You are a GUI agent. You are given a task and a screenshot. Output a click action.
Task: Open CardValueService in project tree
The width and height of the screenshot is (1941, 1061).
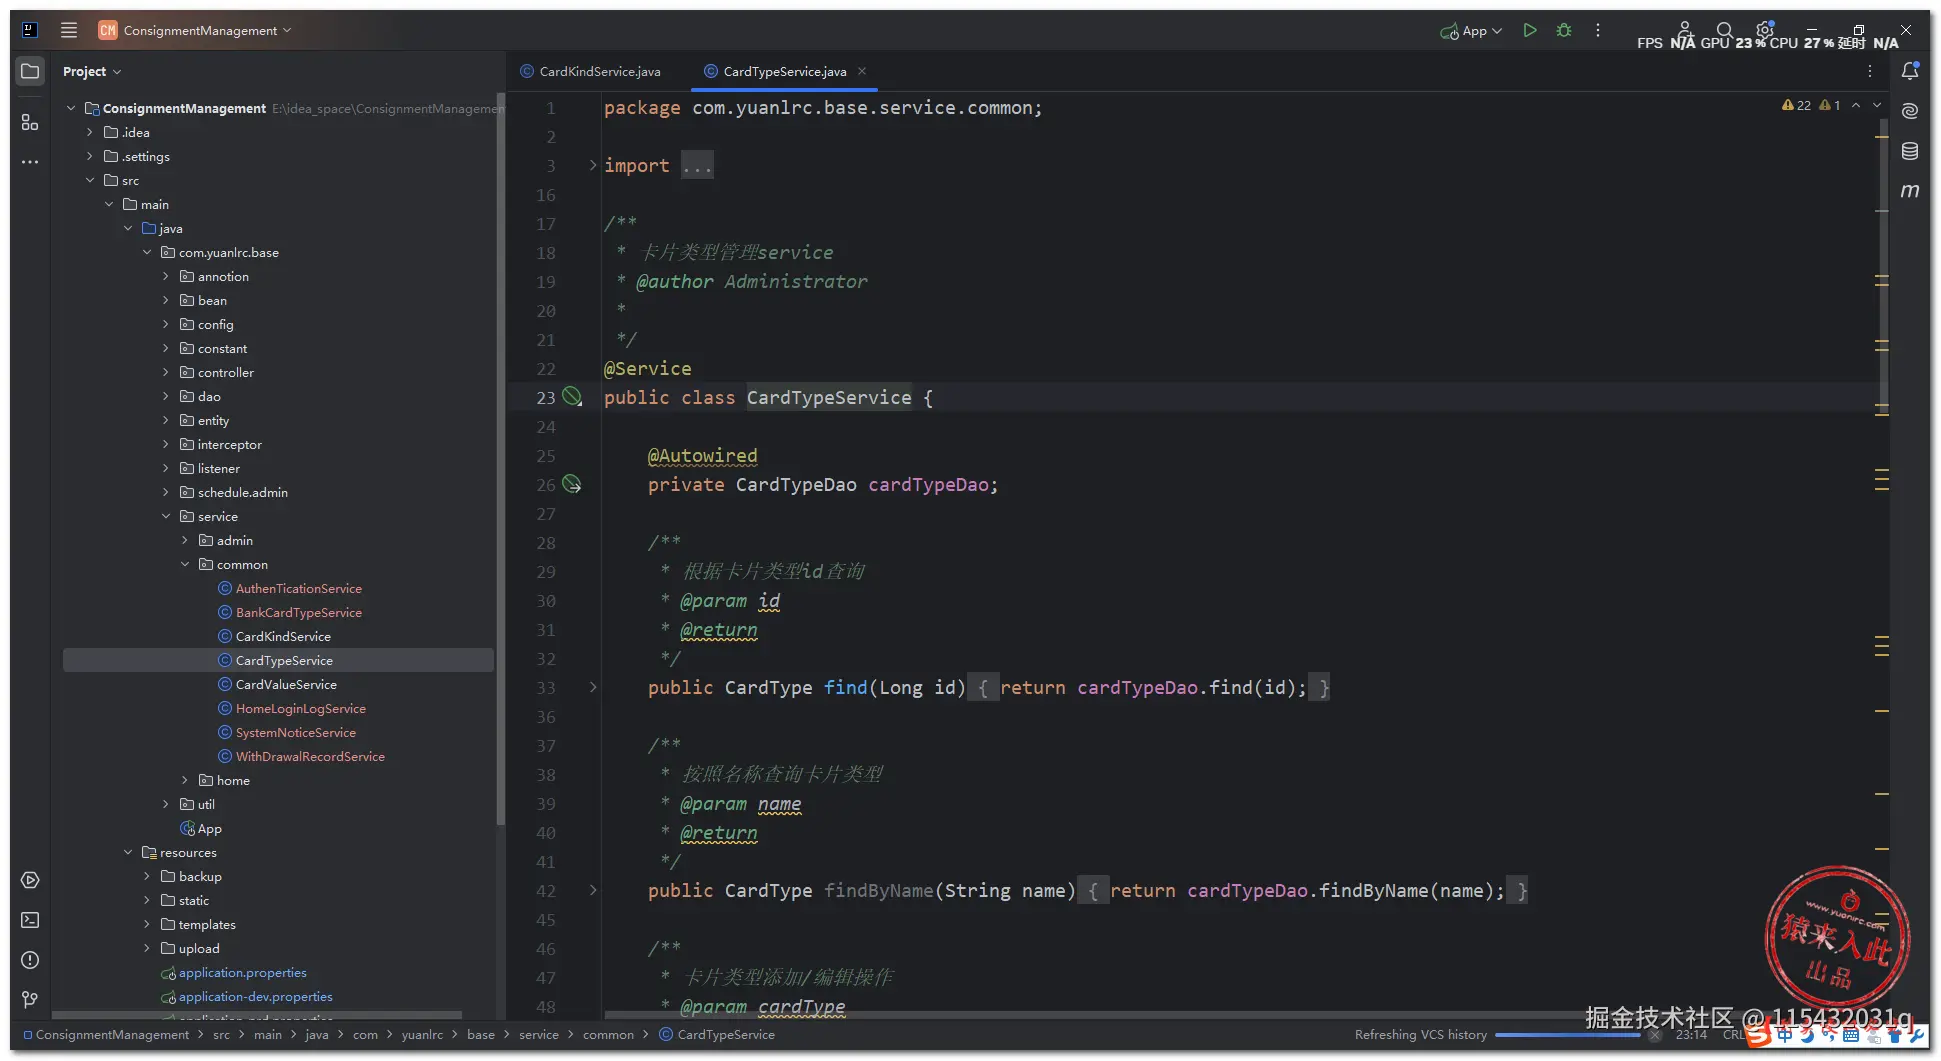[286, 684]
